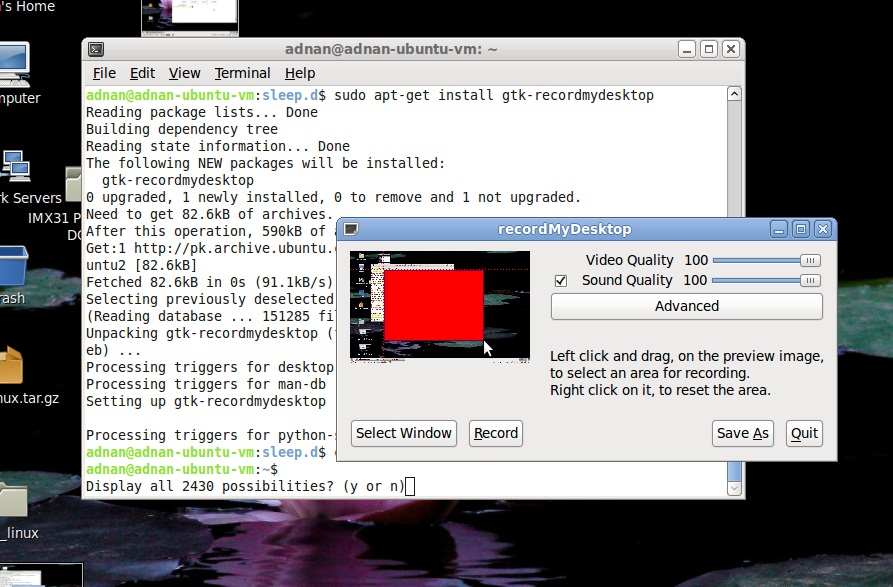The width and height of the screenshot is (893, 587).
Task: Maximize the terminal window
Action: (709, 50)
